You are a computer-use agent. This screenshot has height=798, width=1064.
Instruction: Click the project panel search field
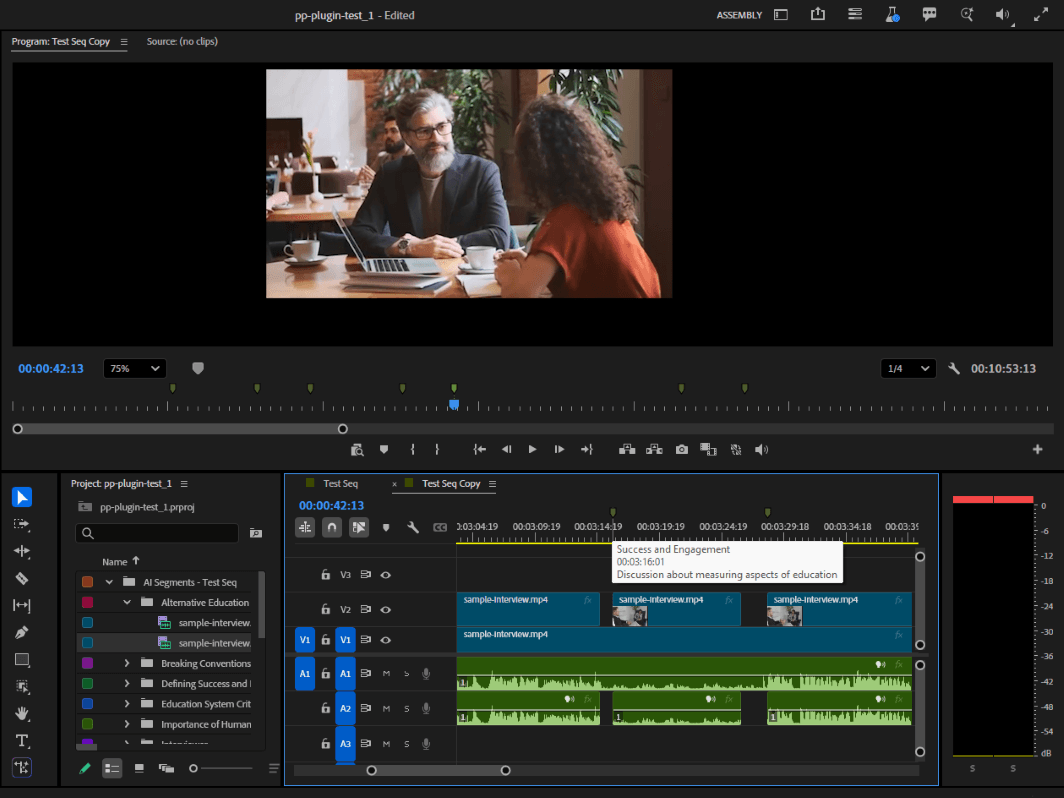[x=158, y=534]
